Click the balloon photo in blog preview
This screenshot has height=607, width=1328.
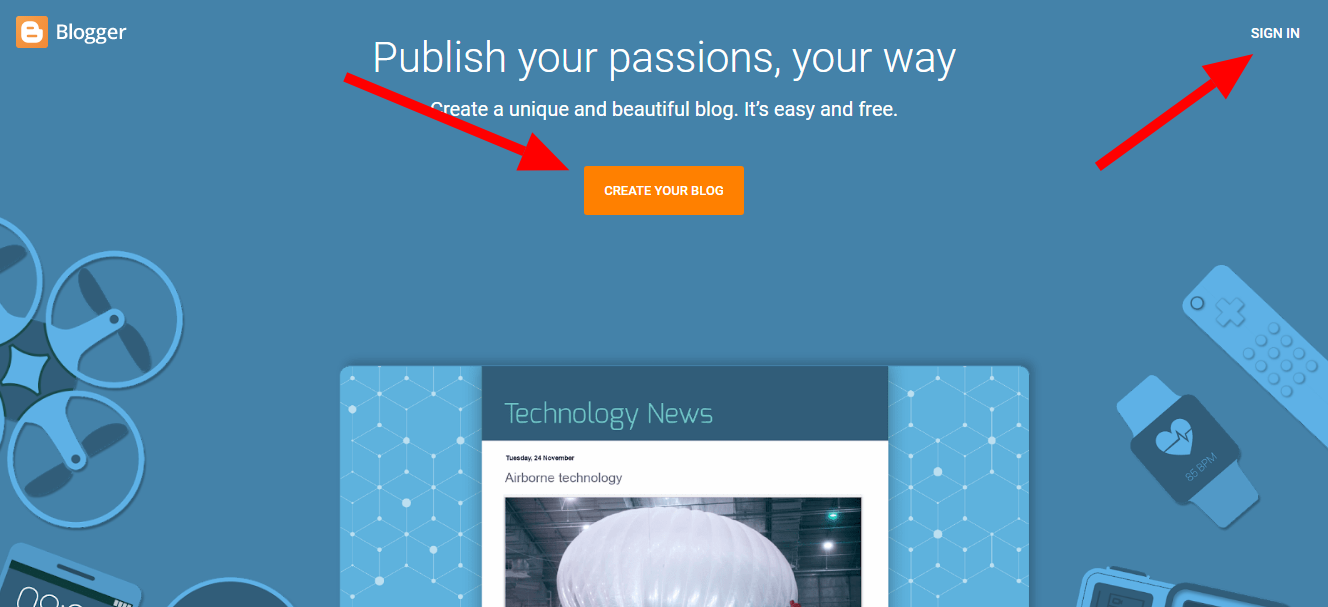[683, 552]
